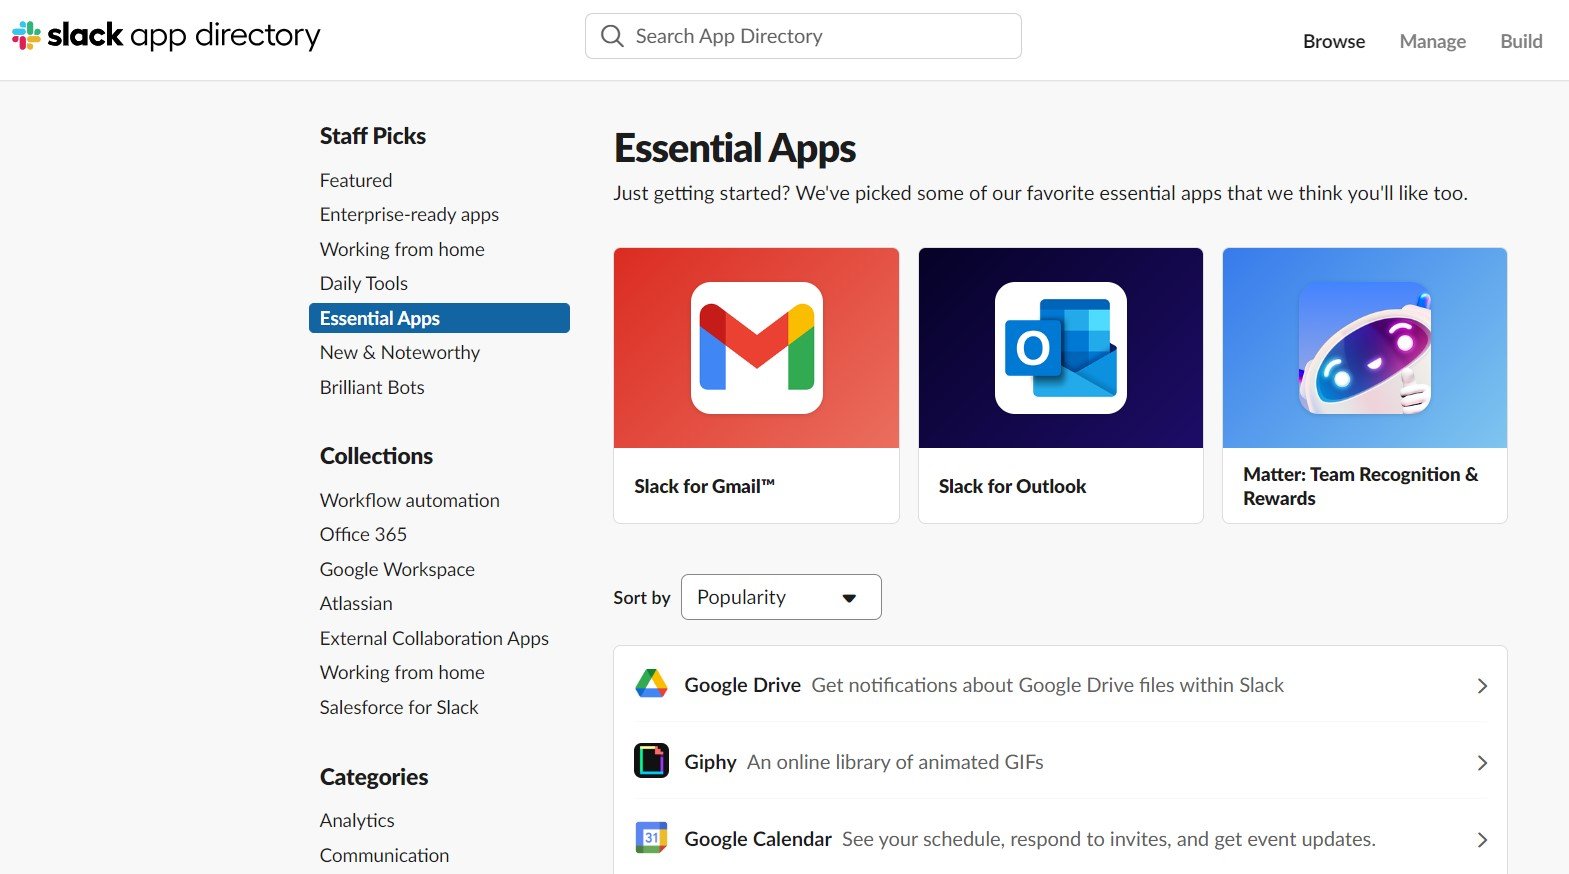Click the Google Drive icon

pyautogui.click(x=652, y=684)
